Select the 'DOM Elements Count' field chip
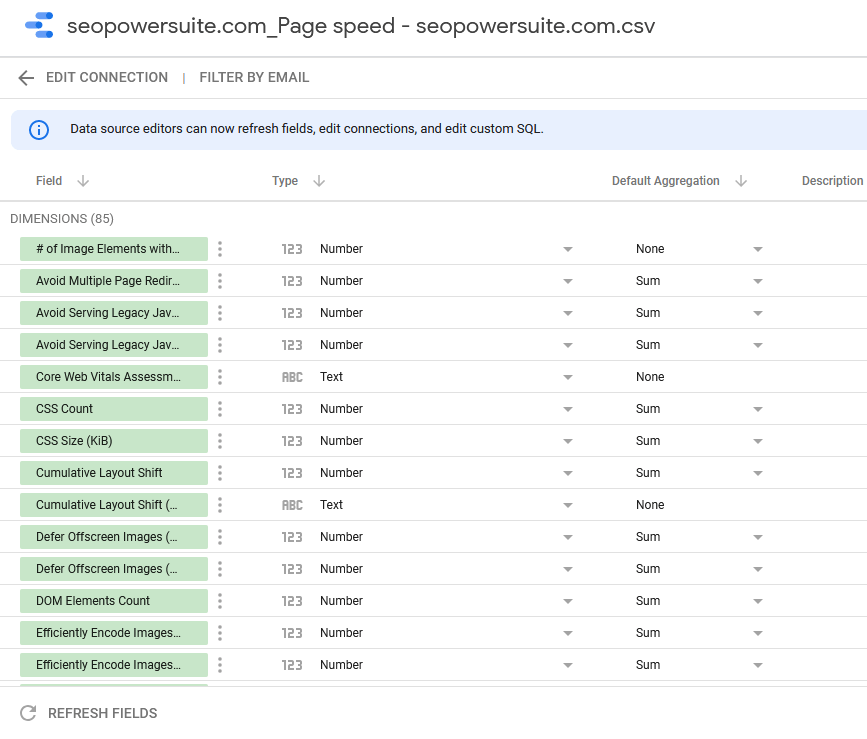The width and height of the screenshot is (867, 739). [114, 601]
